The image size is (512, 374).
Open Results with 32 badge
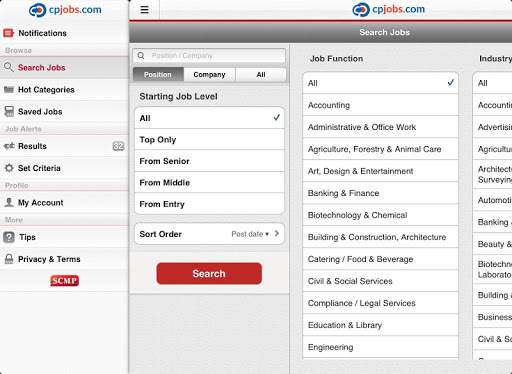click(x=64, y=146)
